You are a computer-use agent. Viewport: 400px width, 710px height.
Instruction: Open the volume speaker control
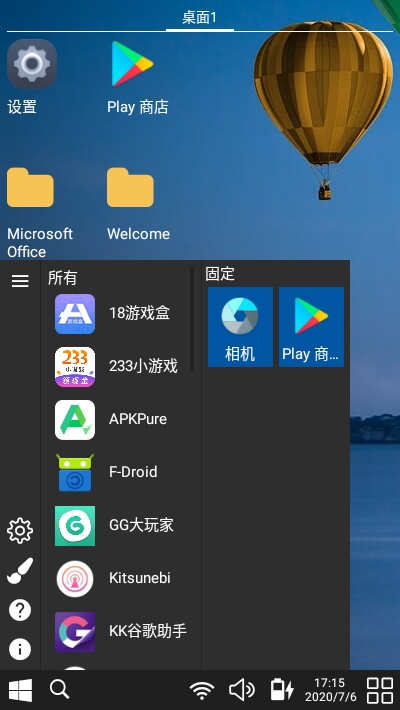tap(242, 690)
